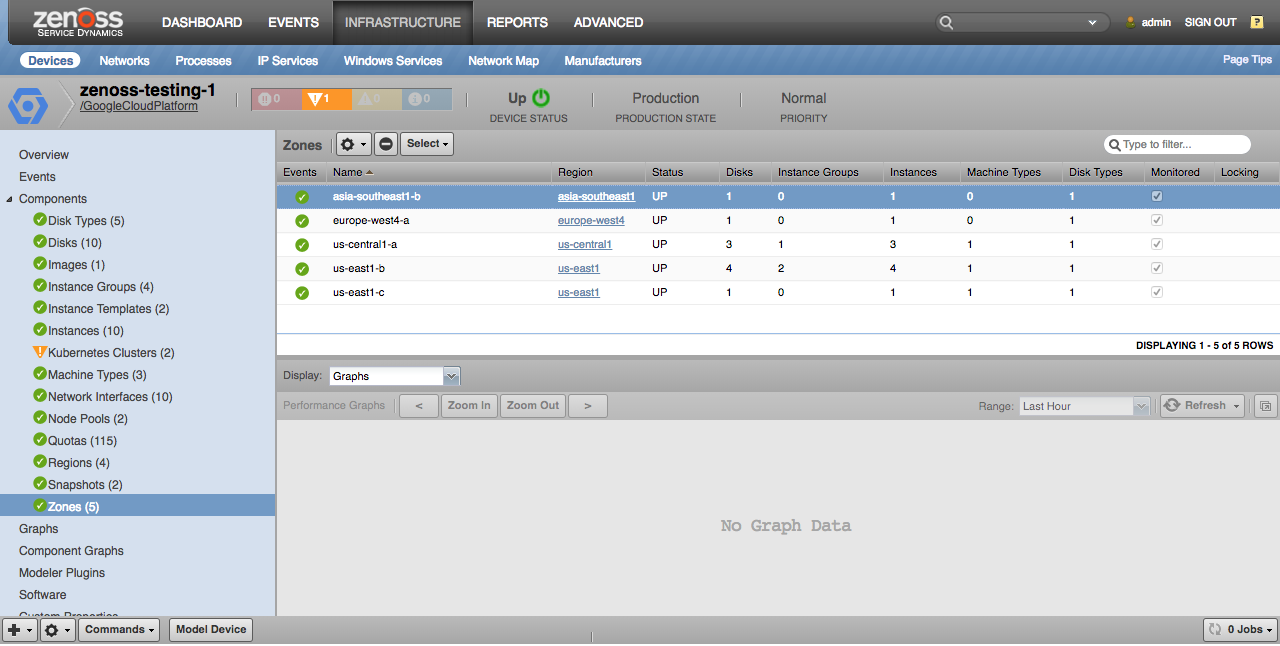The height and width of the screenshot is (646, 1280).
Task: Click the global search input box
Action: point(1020,22)
